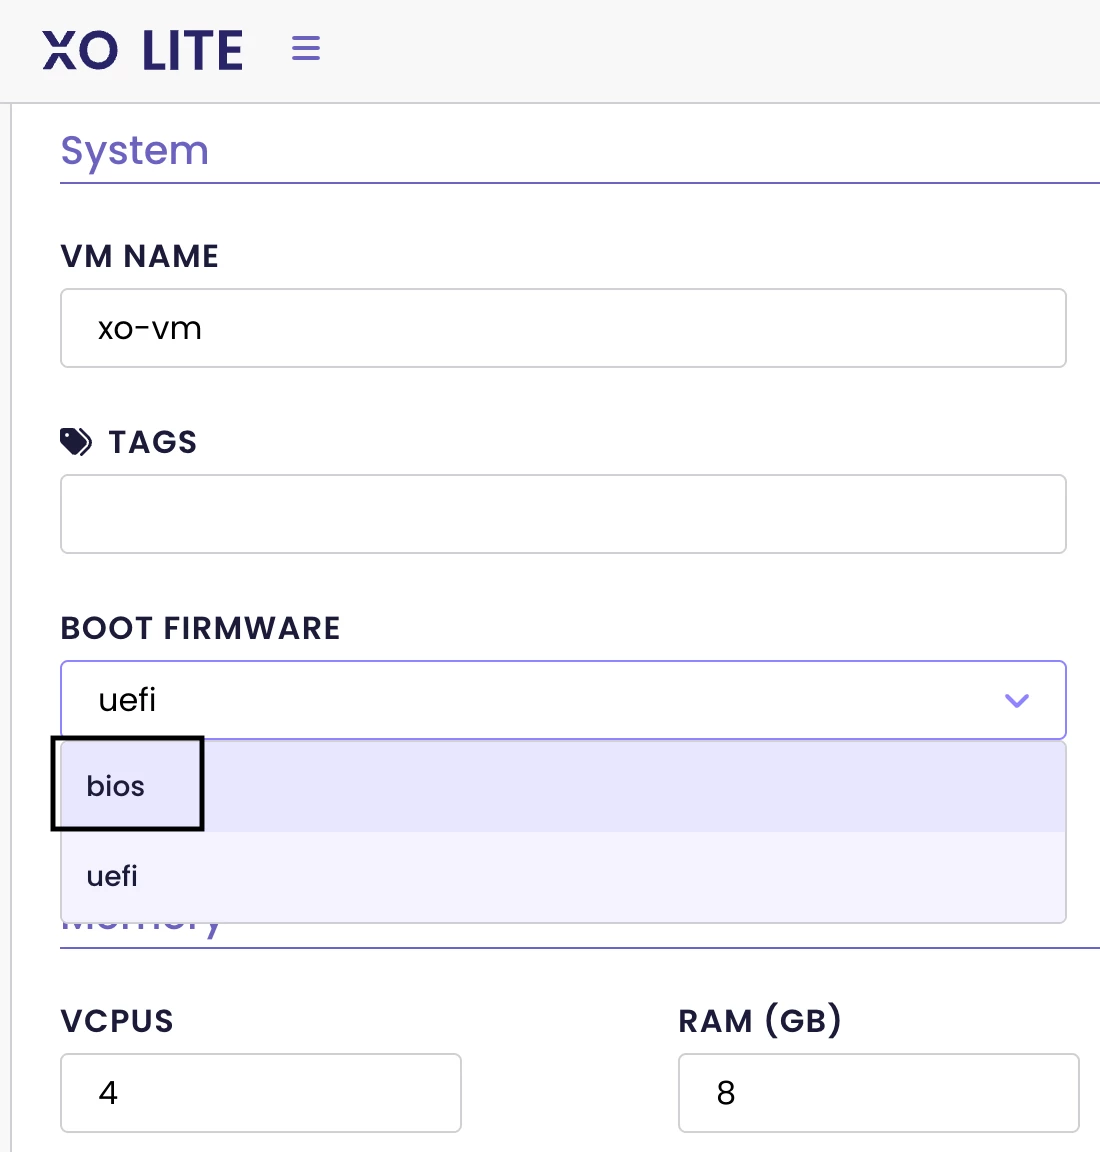Select the bios option

tap(563, 787)
